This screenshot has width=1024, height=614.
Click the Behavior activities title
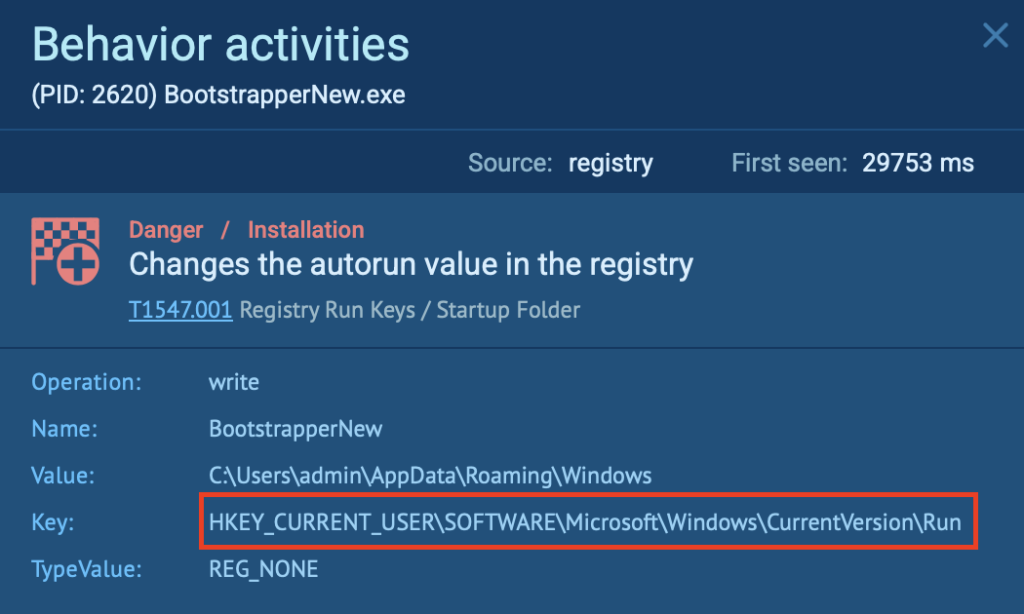click(221, 44)
